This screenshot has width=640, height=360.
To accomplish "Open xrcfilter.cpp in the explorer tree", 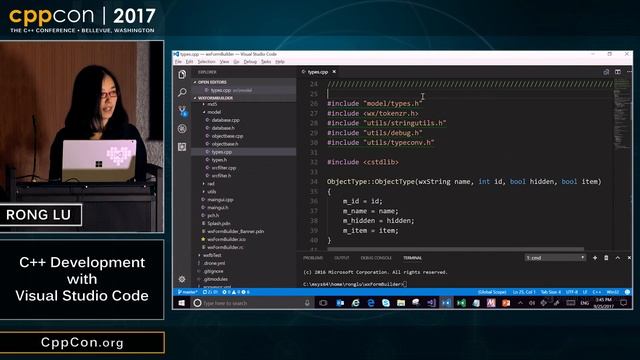I will [224, 168].
